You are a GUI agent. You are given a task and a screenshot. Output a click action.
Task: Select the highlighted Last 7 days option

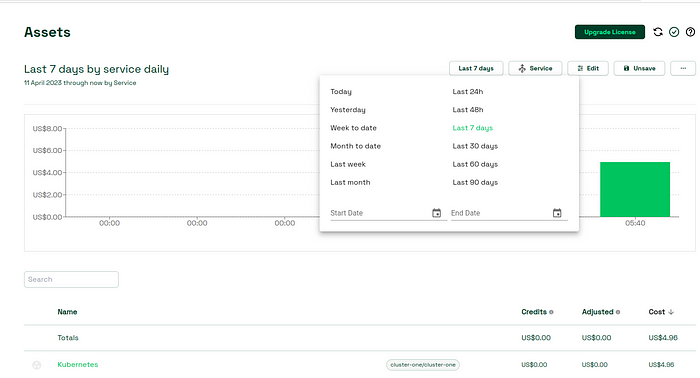click(473, 128)
